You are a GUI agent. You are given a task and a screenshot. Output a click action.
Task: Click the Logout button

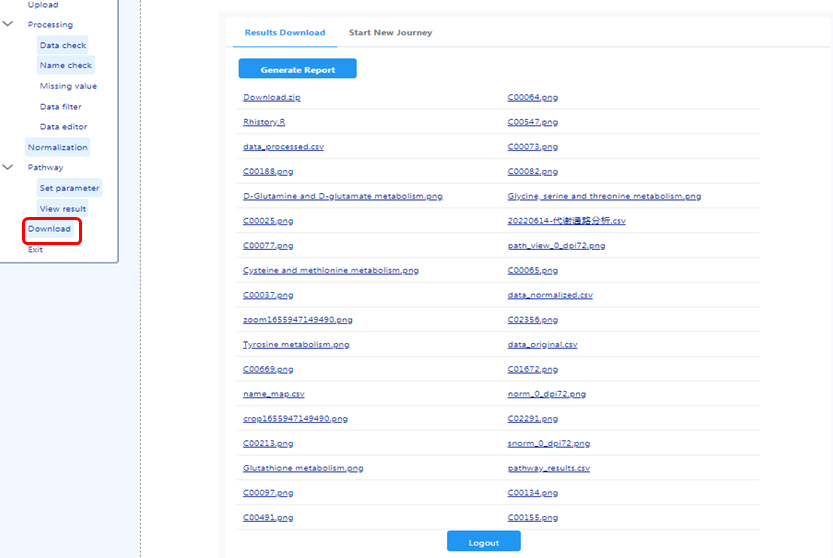click(483, 542)
